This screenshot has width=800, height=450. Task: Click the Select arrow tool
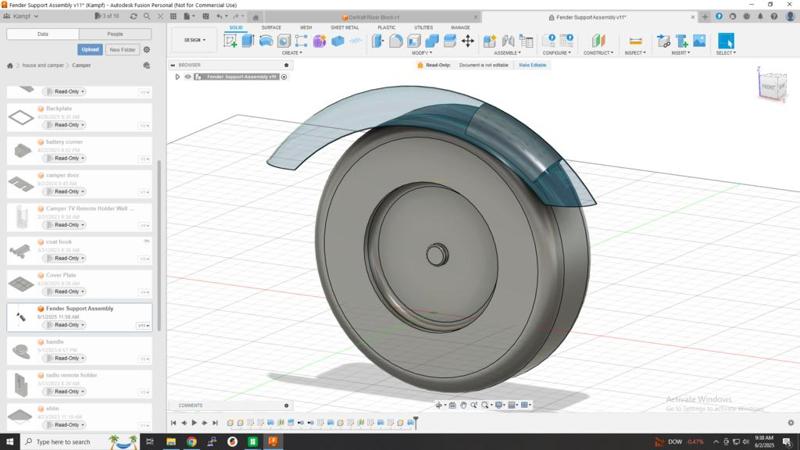(x=726, y=41)
